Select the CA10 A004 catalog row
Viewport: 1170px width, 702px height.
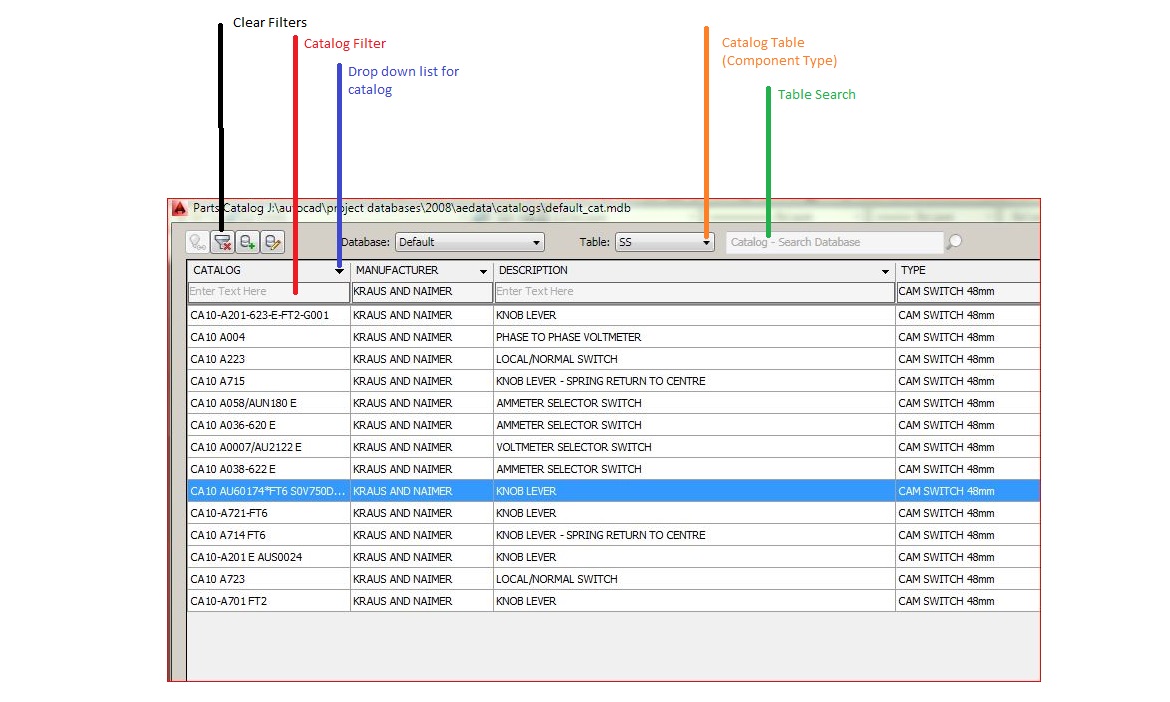pyautogui.click(x=268, y=337)
